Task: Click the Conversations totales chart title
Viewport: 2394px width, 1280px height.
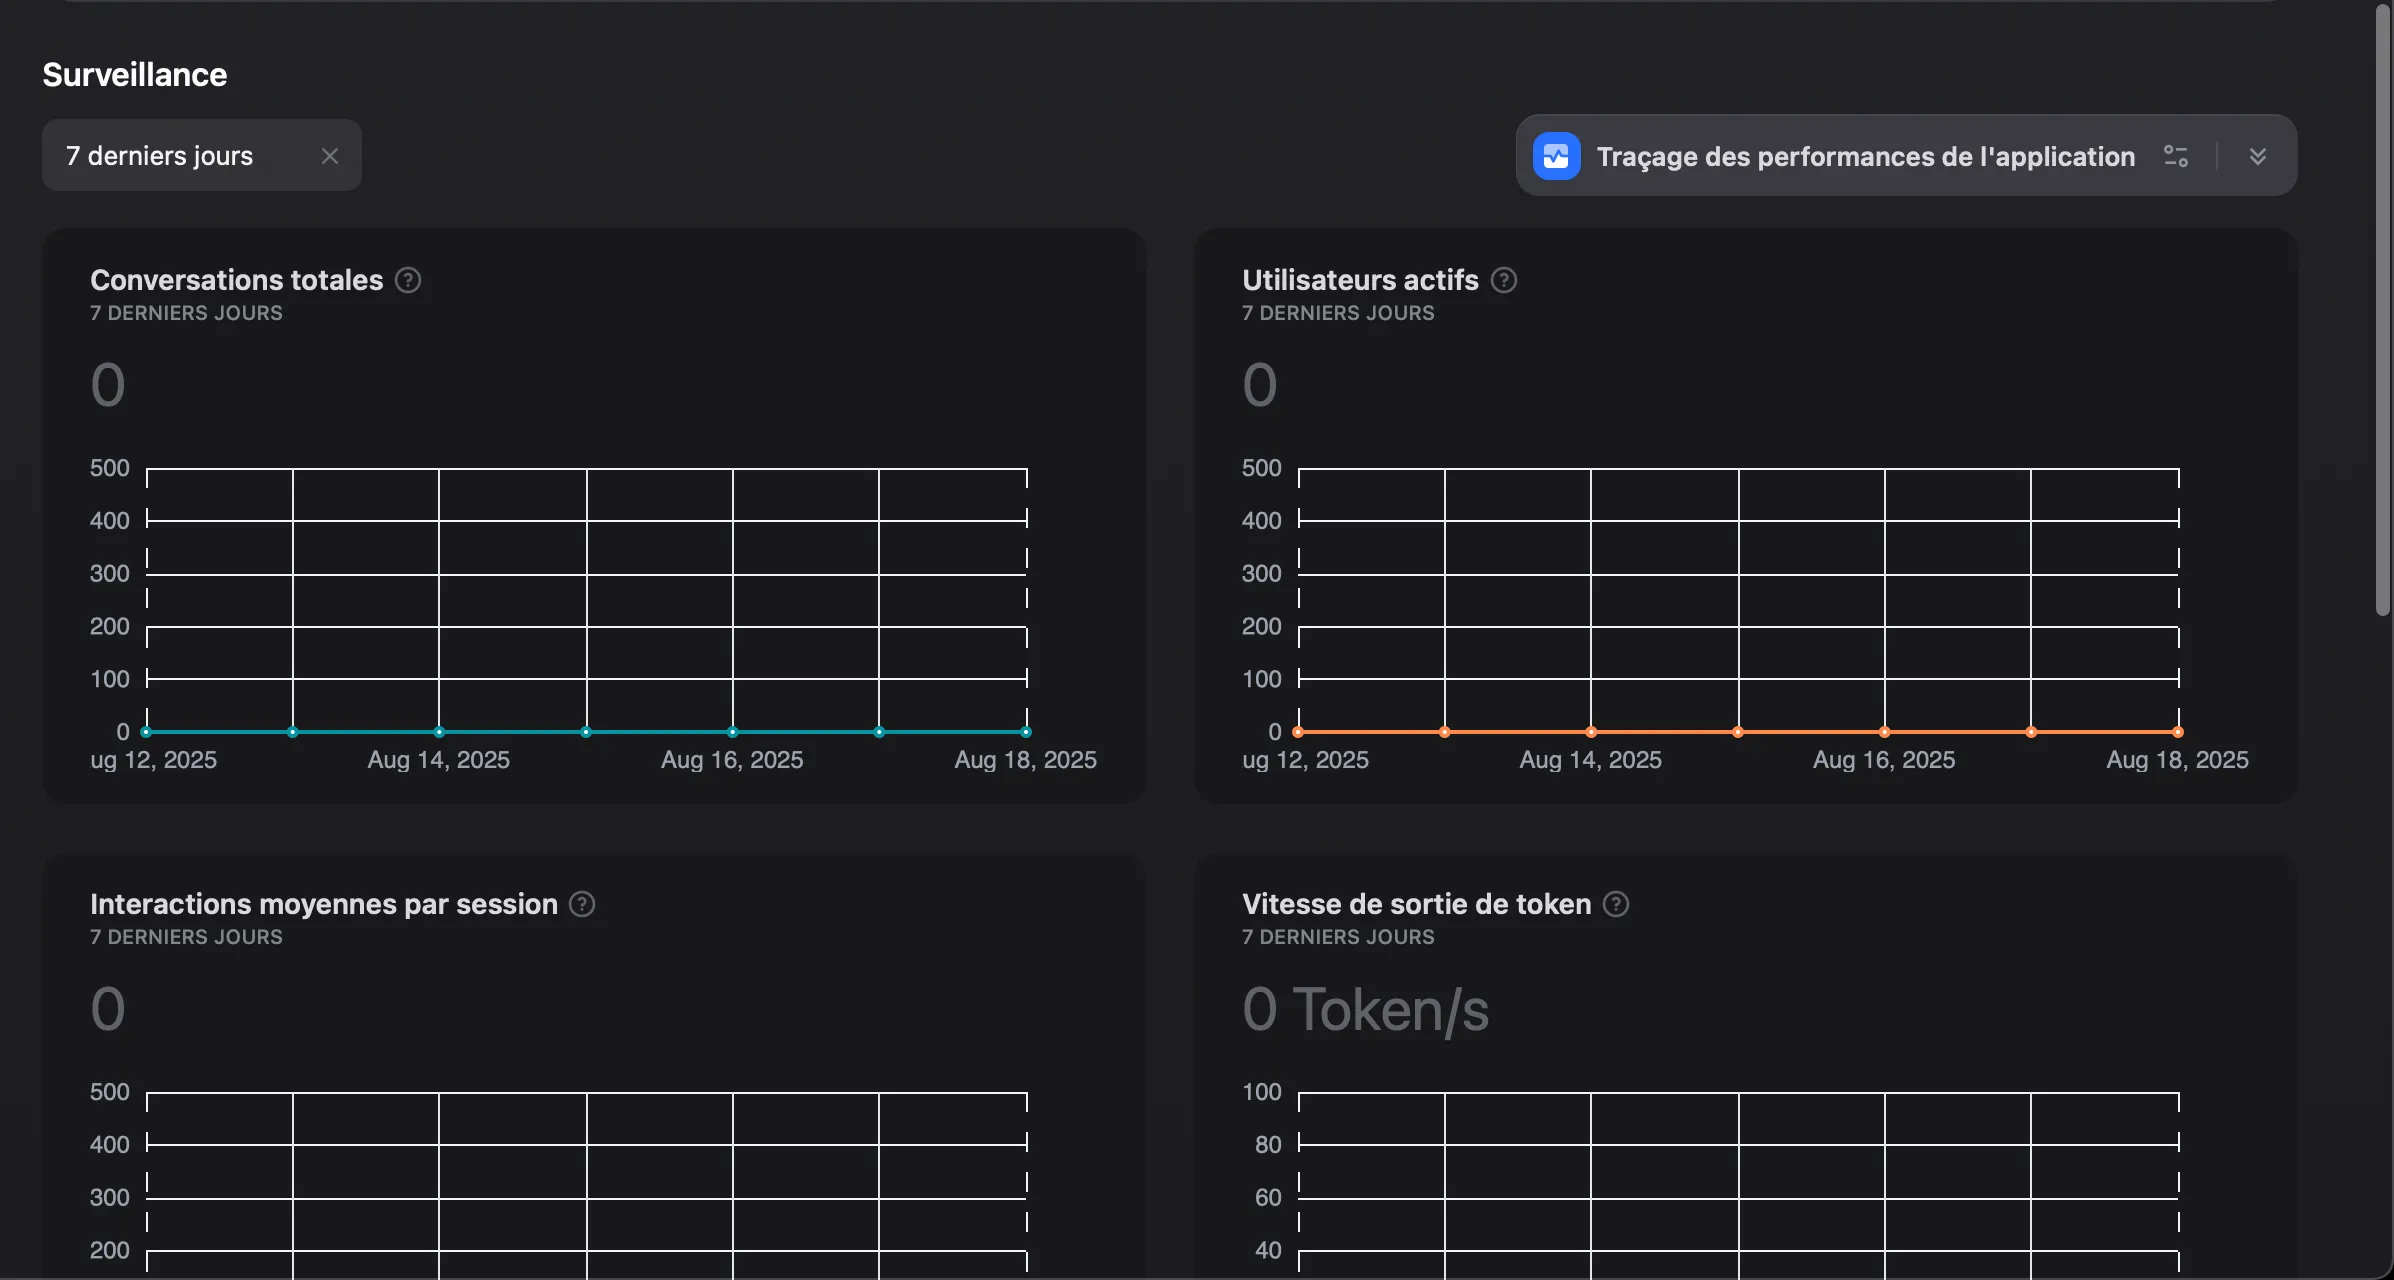Action: (x=236, y=280)
